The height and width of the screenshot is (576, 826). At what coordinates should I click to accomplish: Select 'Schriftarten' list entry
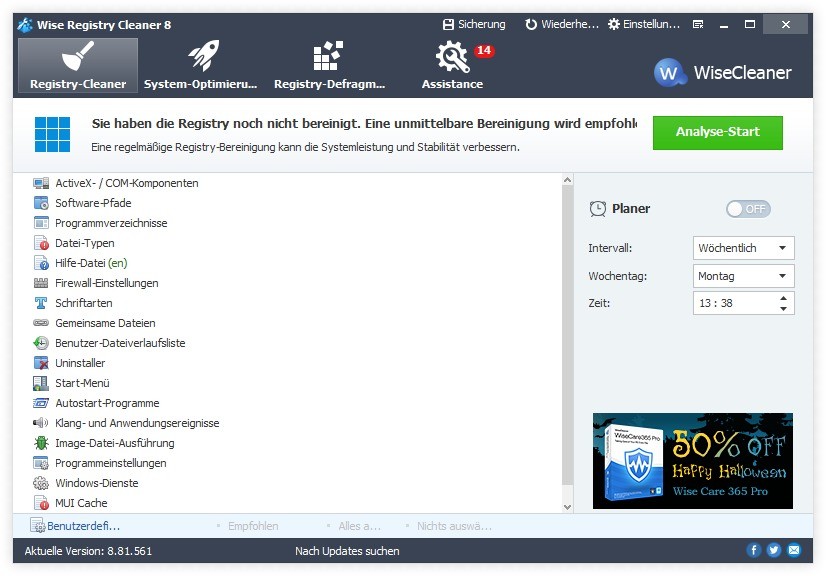pyautogui.click(x=84, y=303)
